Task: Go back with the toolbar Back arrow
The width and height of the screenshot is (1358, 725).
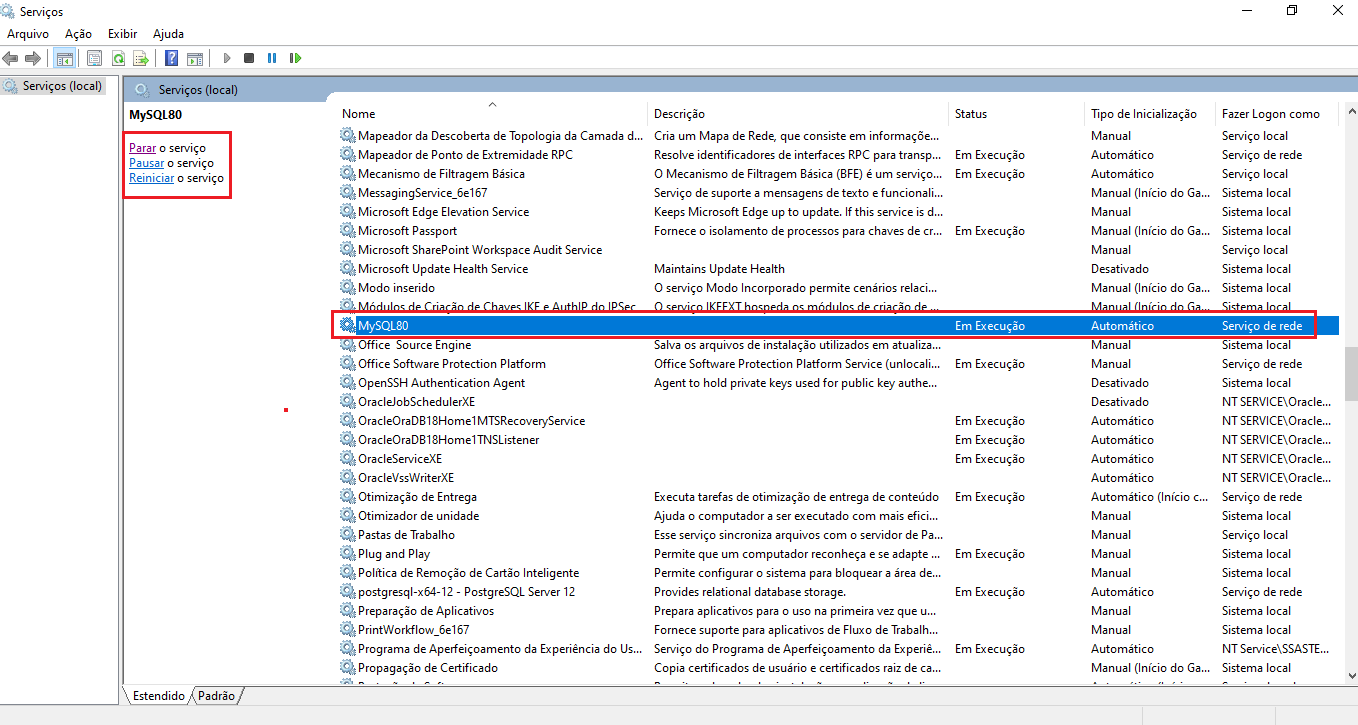Action: click(x=11, y=58)
